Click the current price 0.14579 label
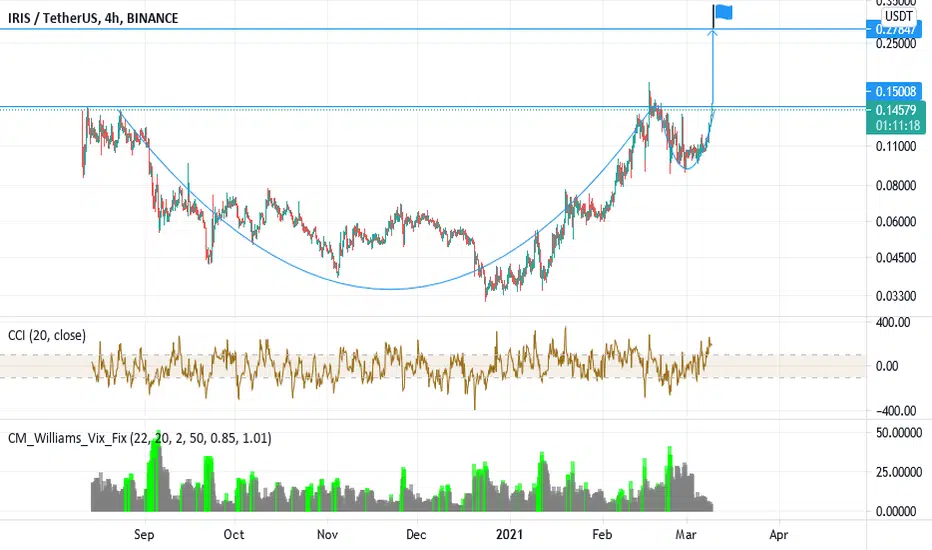 pos(896,110)
